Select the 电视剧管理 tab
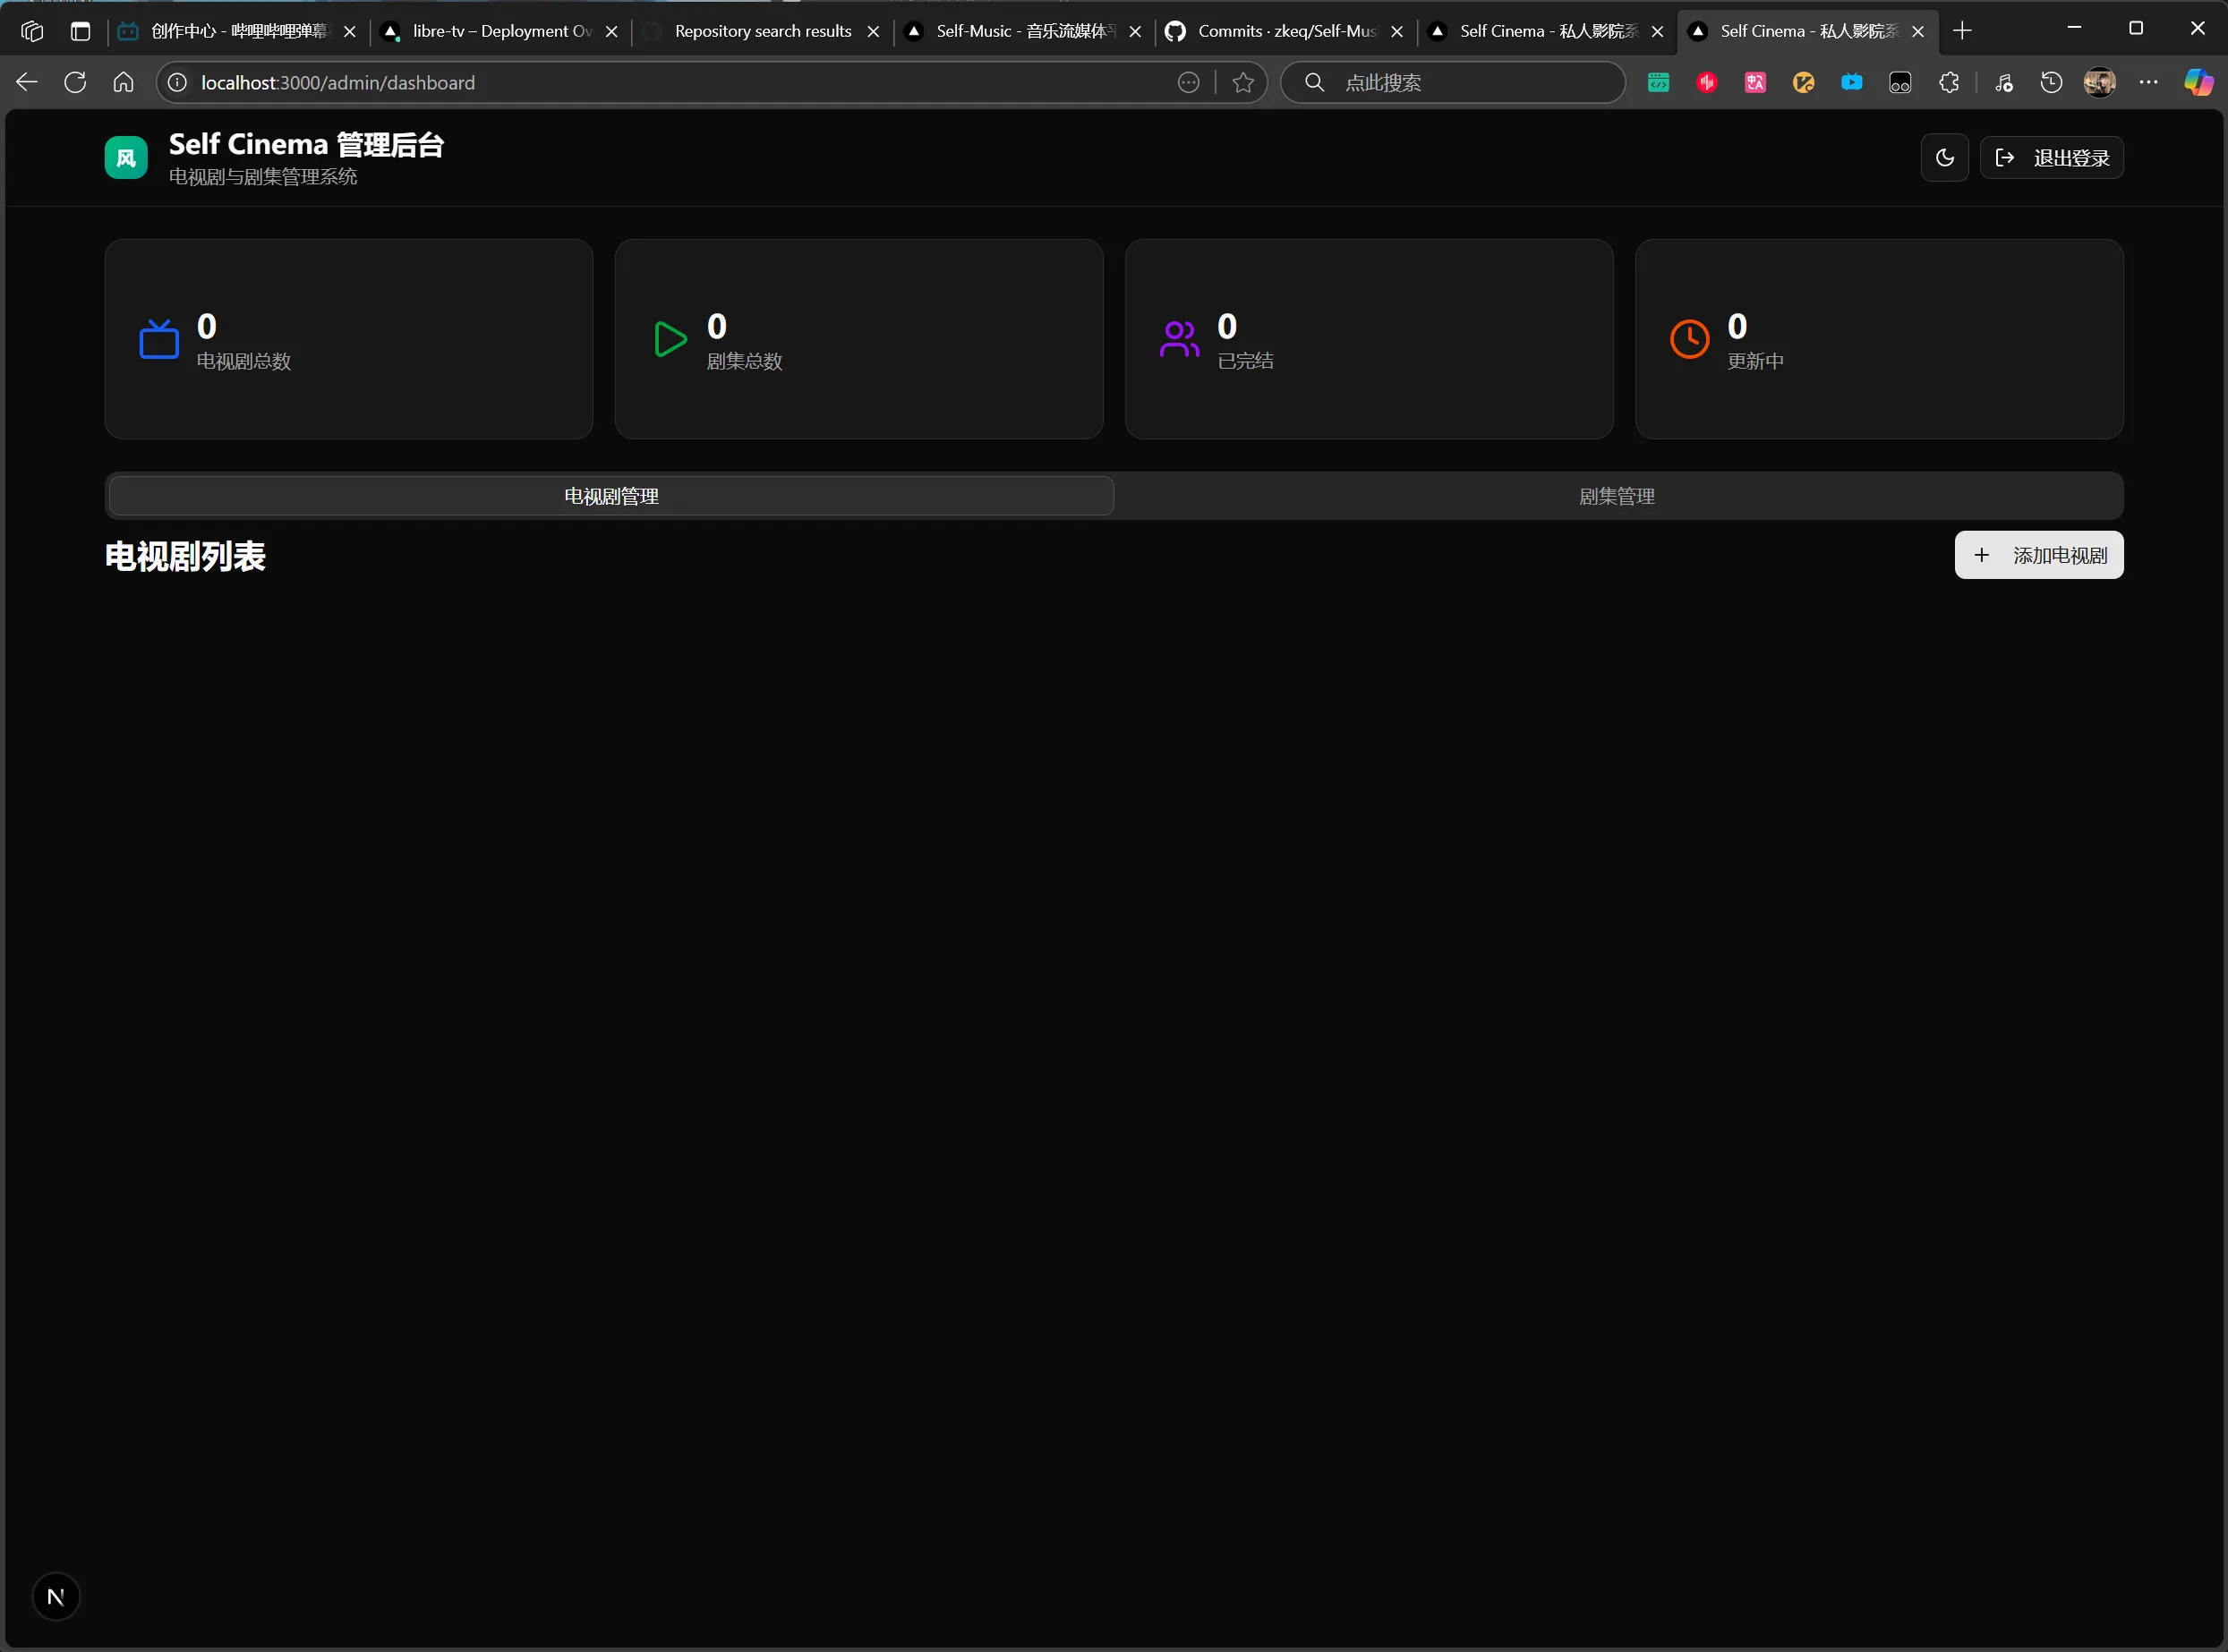The width and height of the screenshot is (2228, 1652). point(611,496)
